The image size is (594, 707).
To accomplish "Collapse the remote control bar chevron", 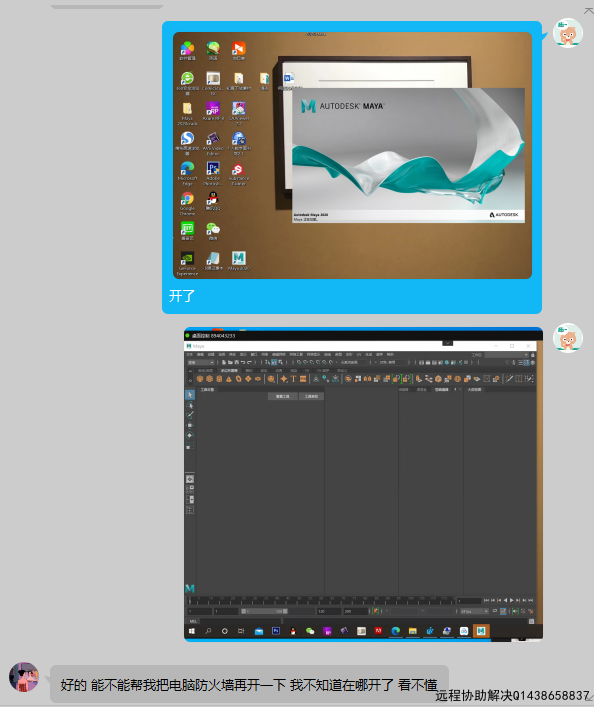I will coord(447,343).
